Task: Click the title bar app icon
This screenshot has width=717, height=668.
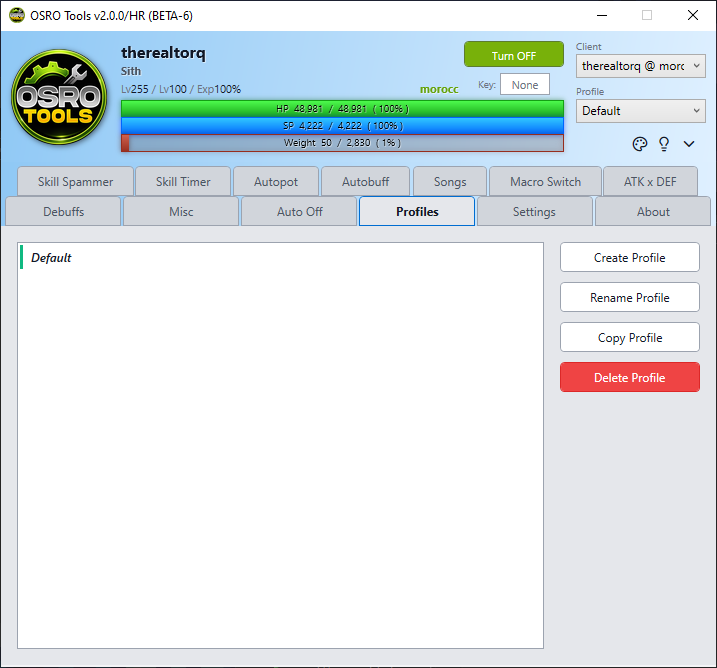Action: point(16,15)
